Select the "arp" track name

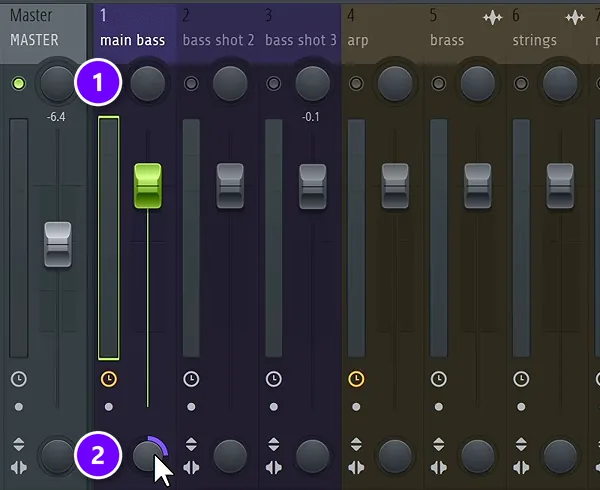pos(358,41)
